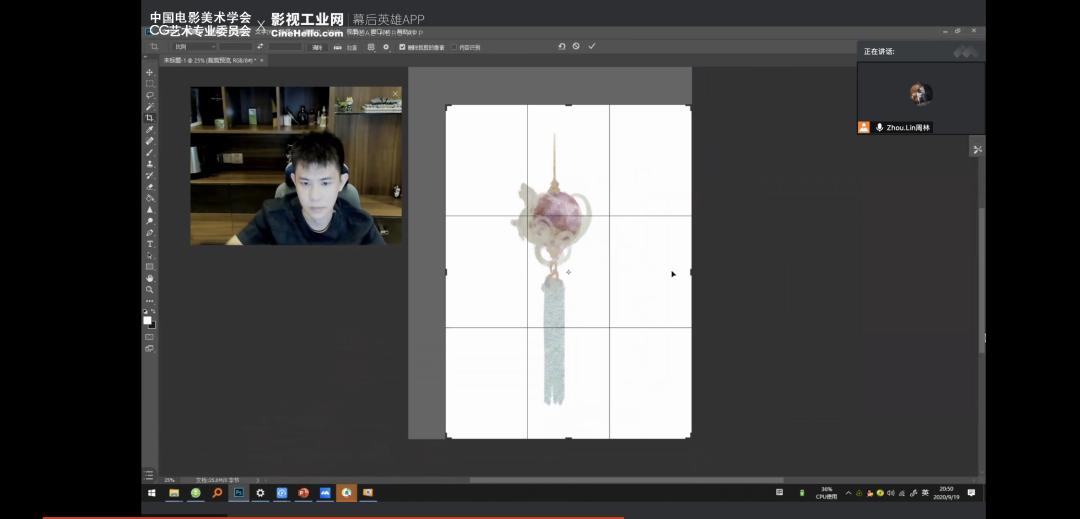The image size is (1080, 519).
Task: Swap crop width and height values
Action: point(260,46)
